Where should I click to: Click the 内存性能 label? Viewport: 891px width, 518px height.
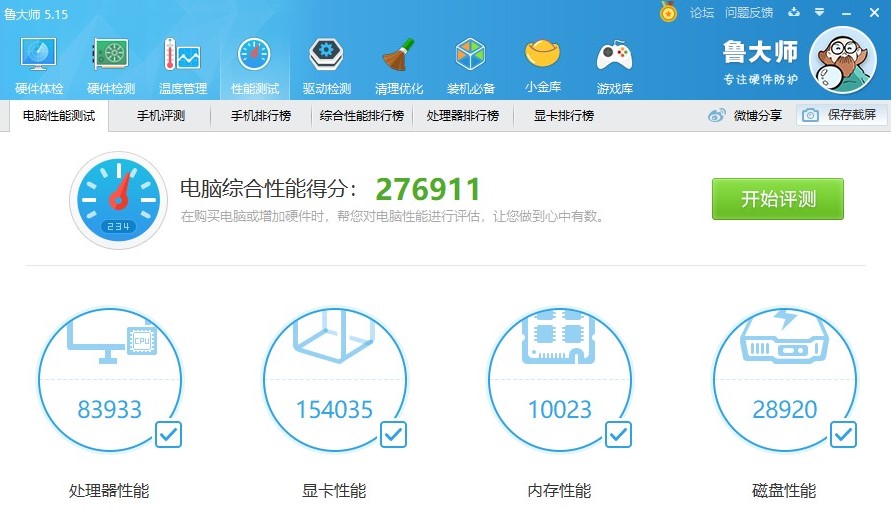coord(559,491)
